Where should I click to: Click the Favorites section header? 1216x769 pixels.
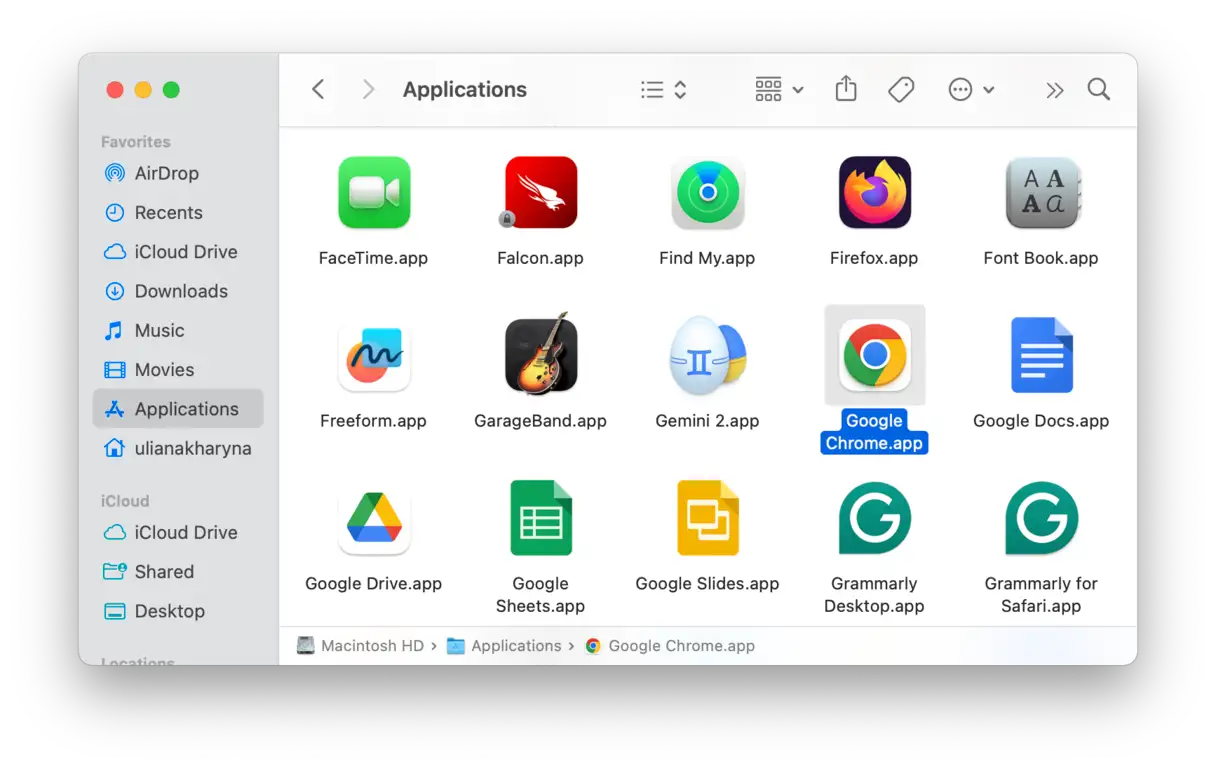136,142
